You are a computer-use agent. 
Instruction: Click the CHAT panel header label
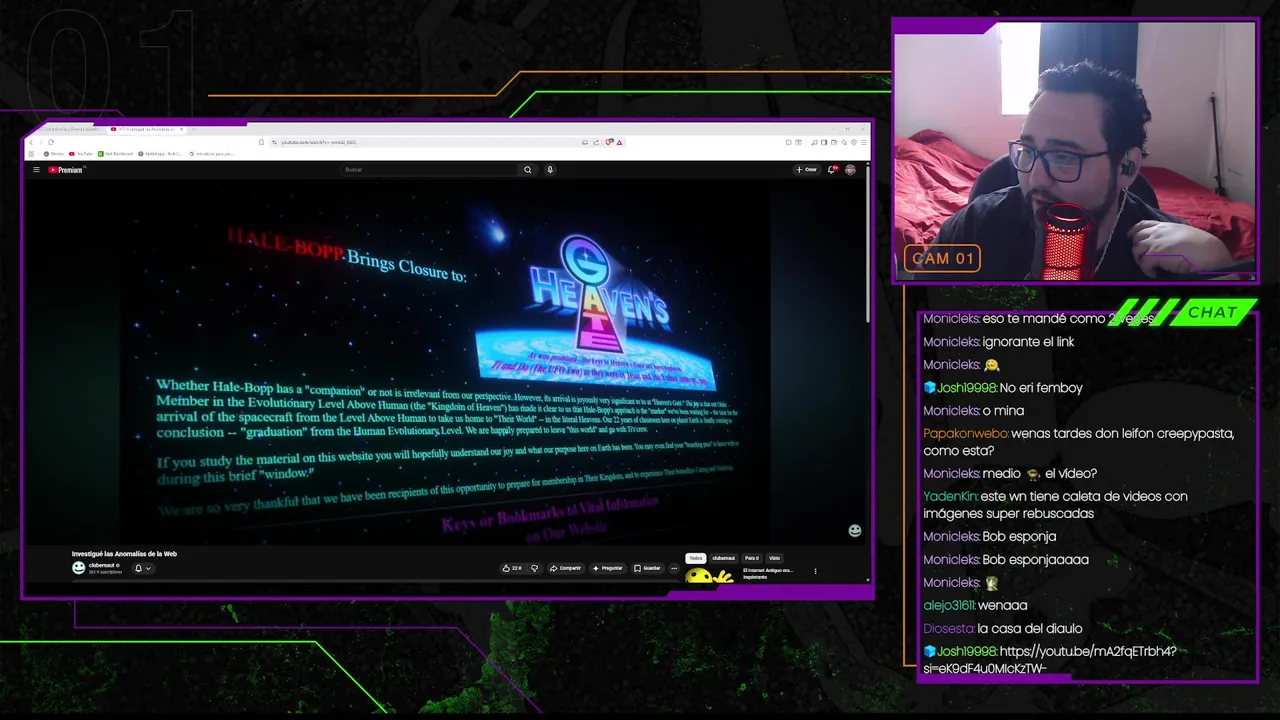(x=1212, y=313)
